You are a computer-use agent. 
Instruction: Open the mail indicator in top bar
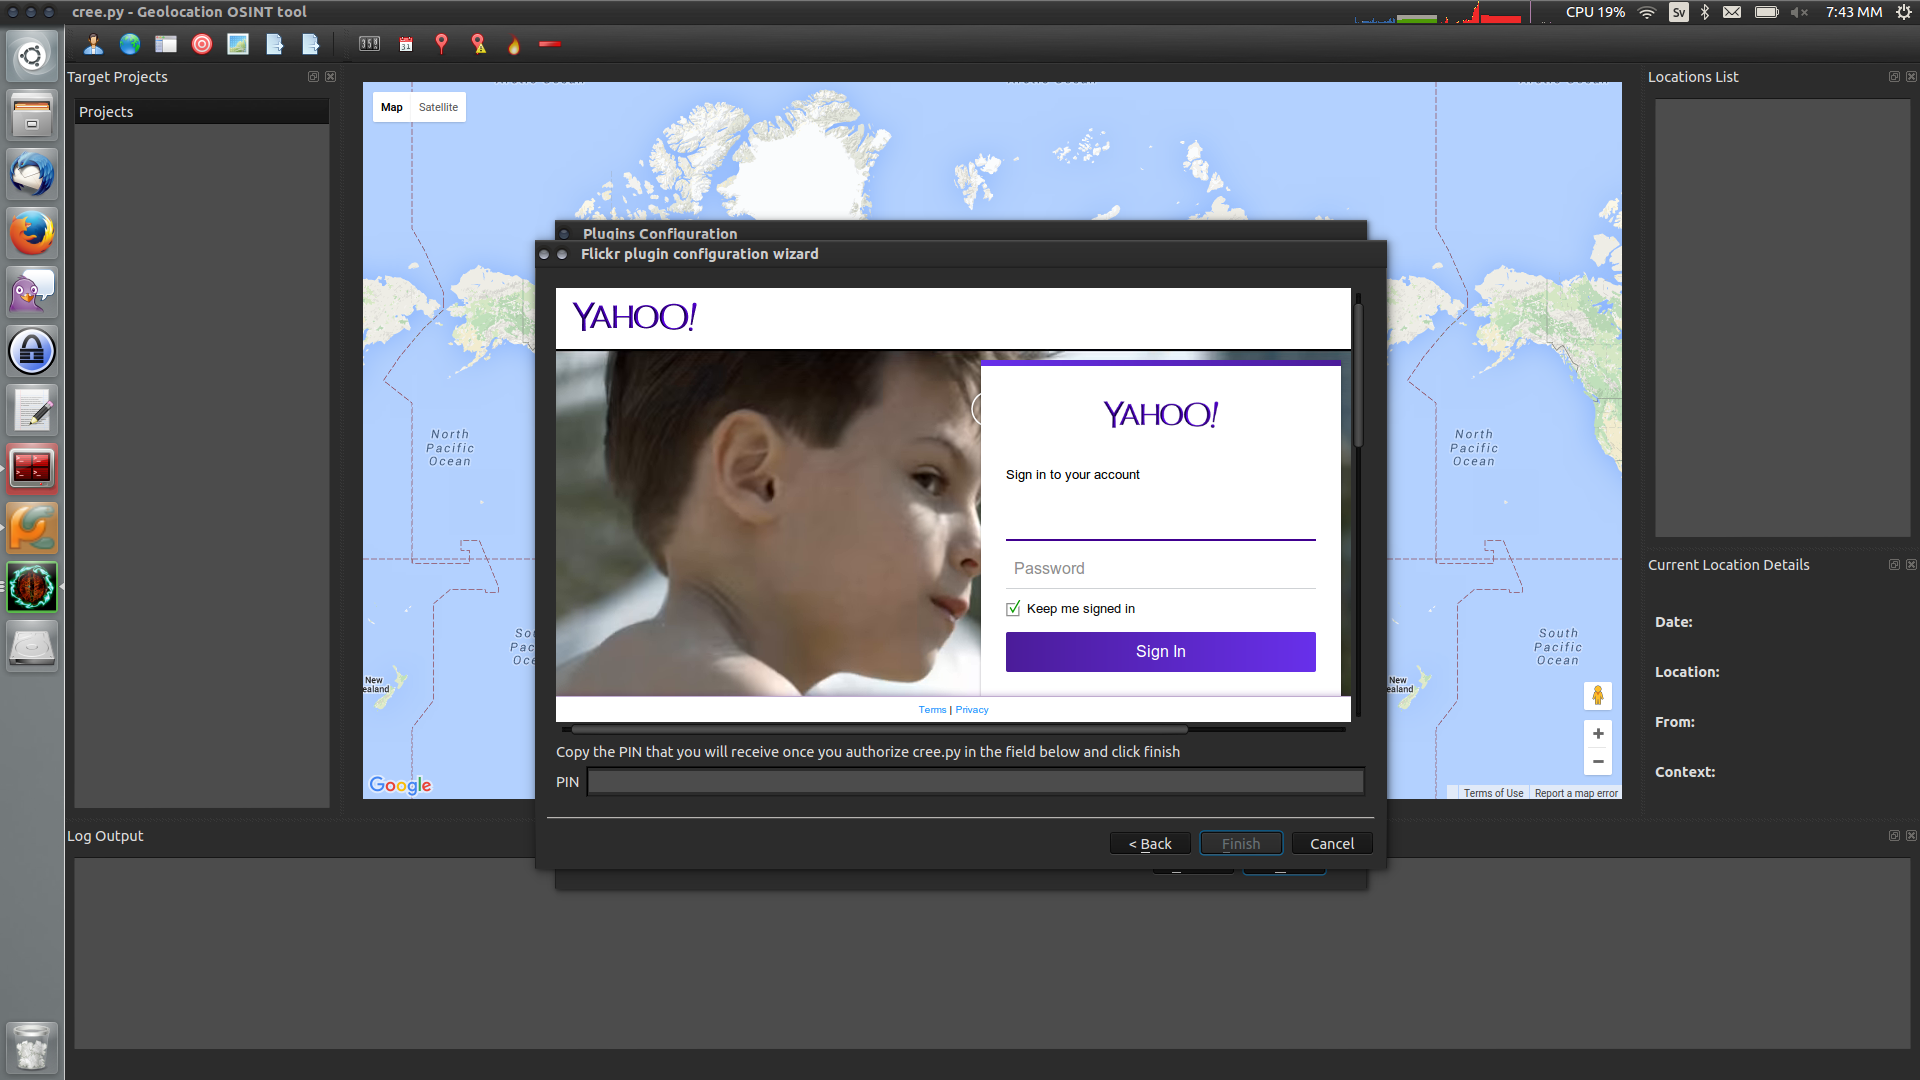click(x=1732, y=12)
